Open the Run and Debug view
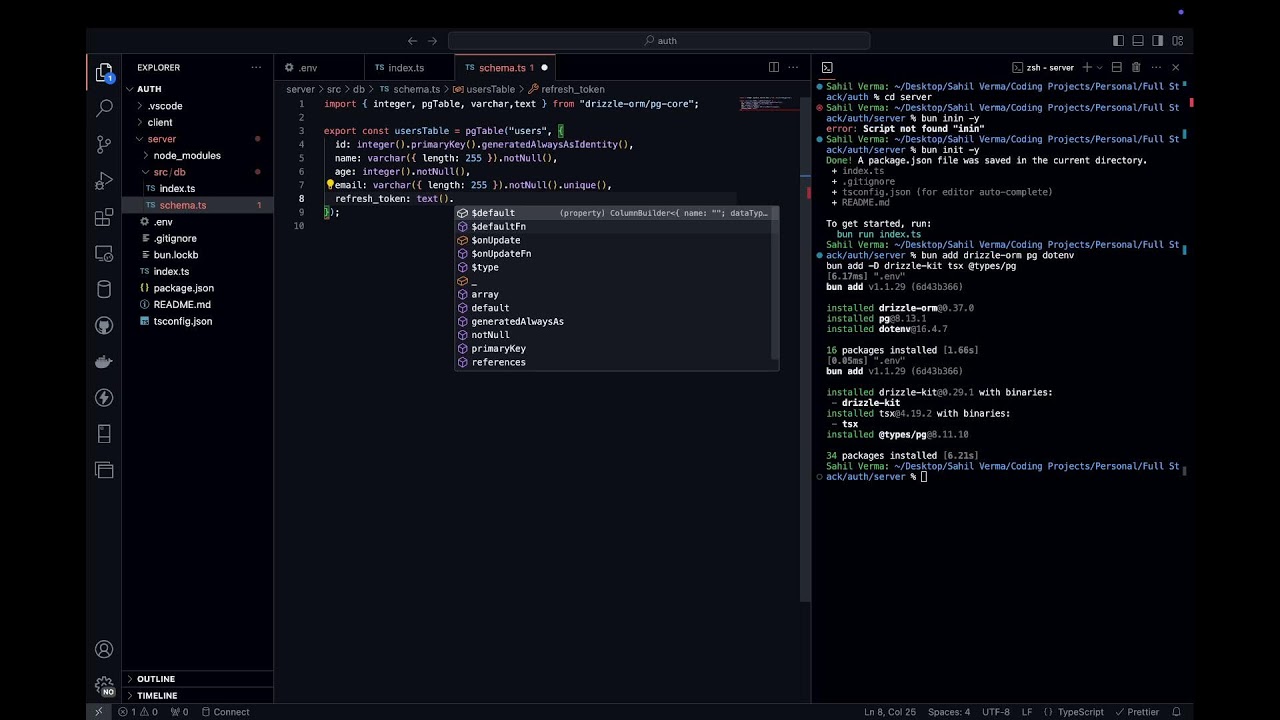 click(104, 181)
